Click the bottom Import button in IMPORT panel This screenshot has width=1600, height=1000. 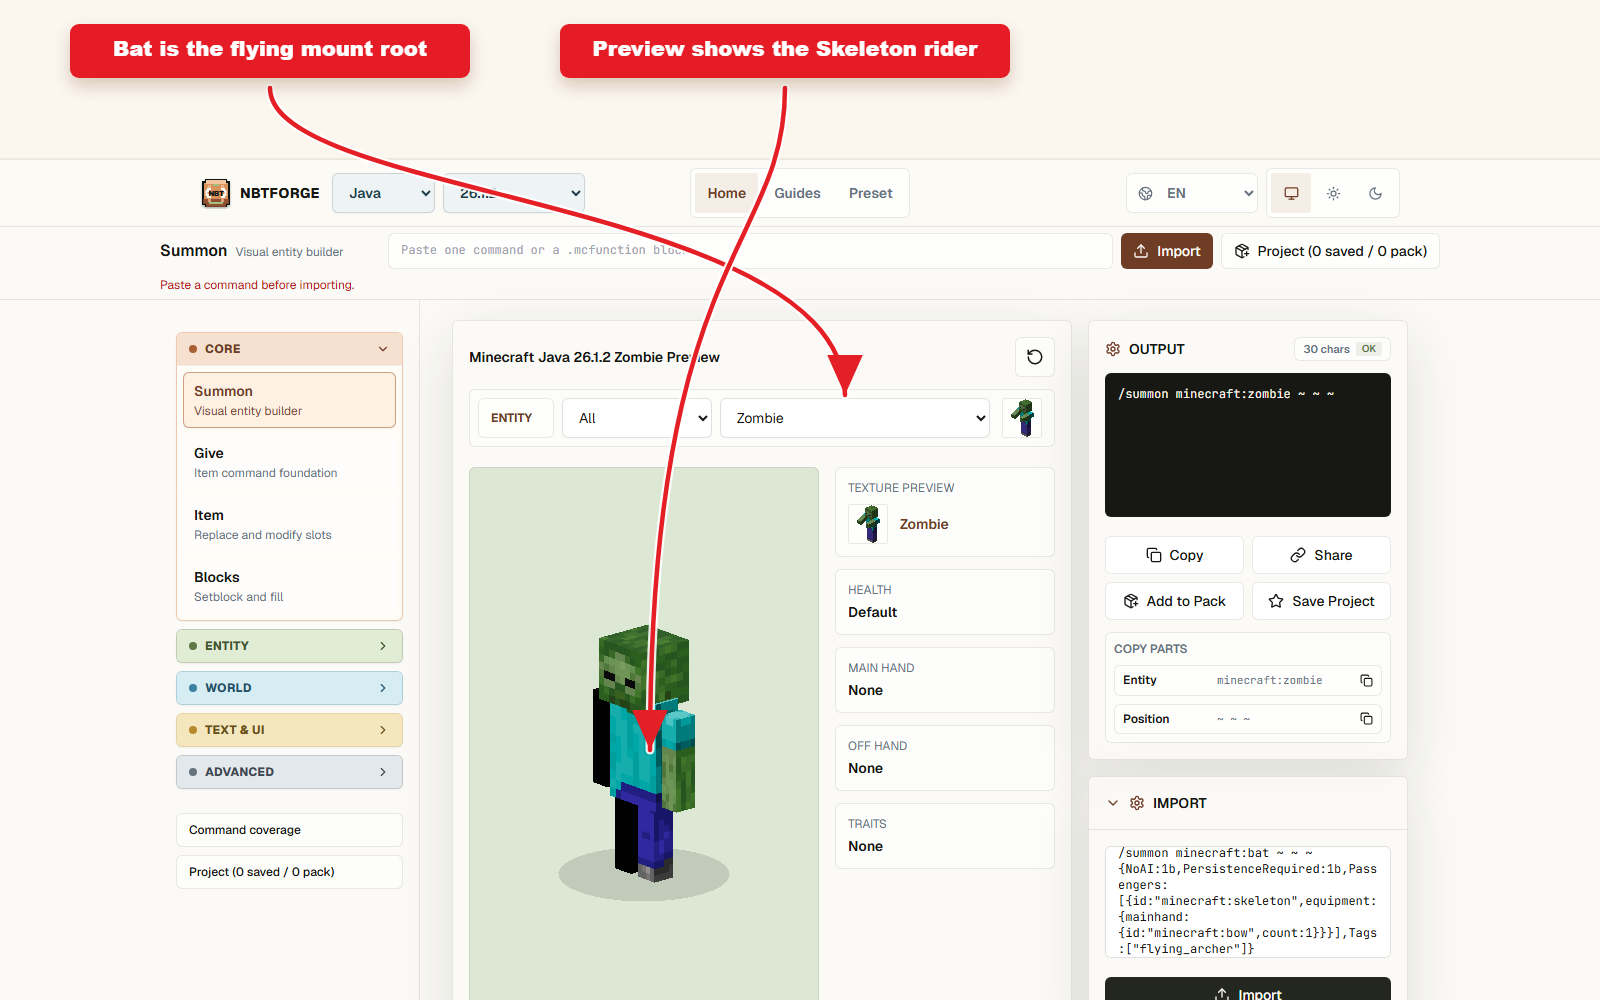pyautogui.click(x=1248, y=989)
